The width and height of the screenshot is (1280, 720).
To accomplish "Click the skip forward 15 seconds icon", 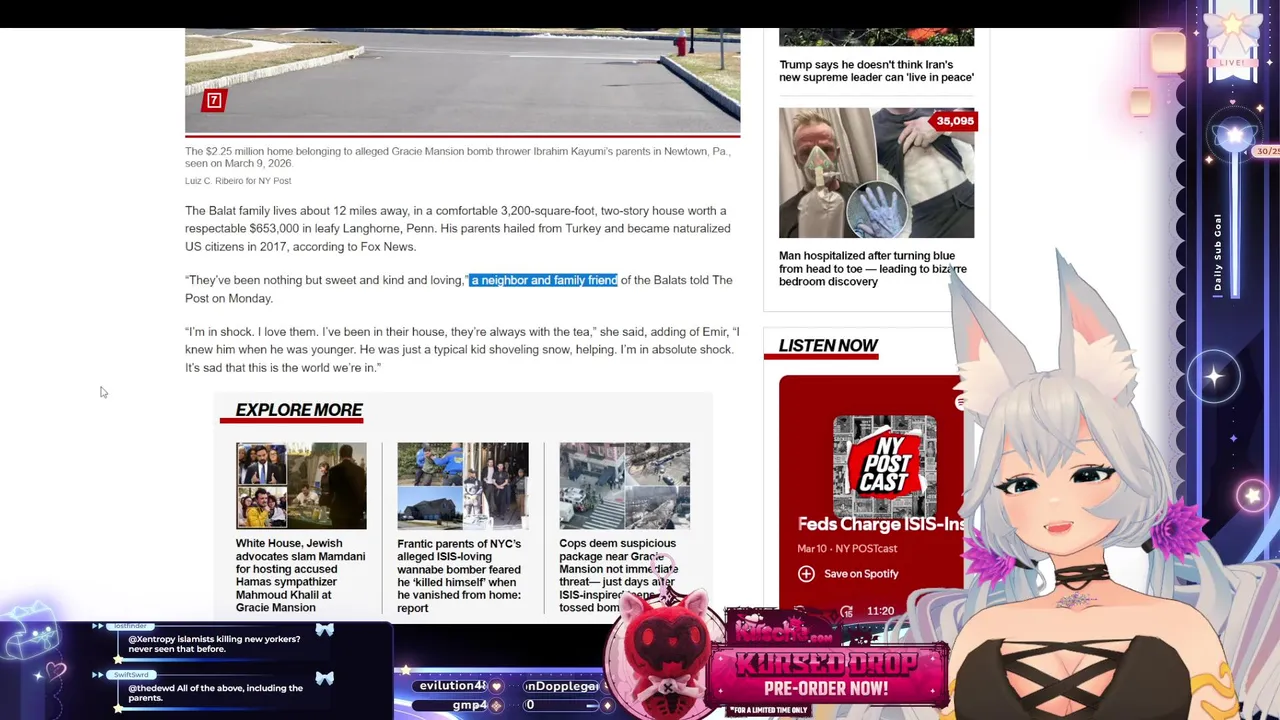I will 846,611.
